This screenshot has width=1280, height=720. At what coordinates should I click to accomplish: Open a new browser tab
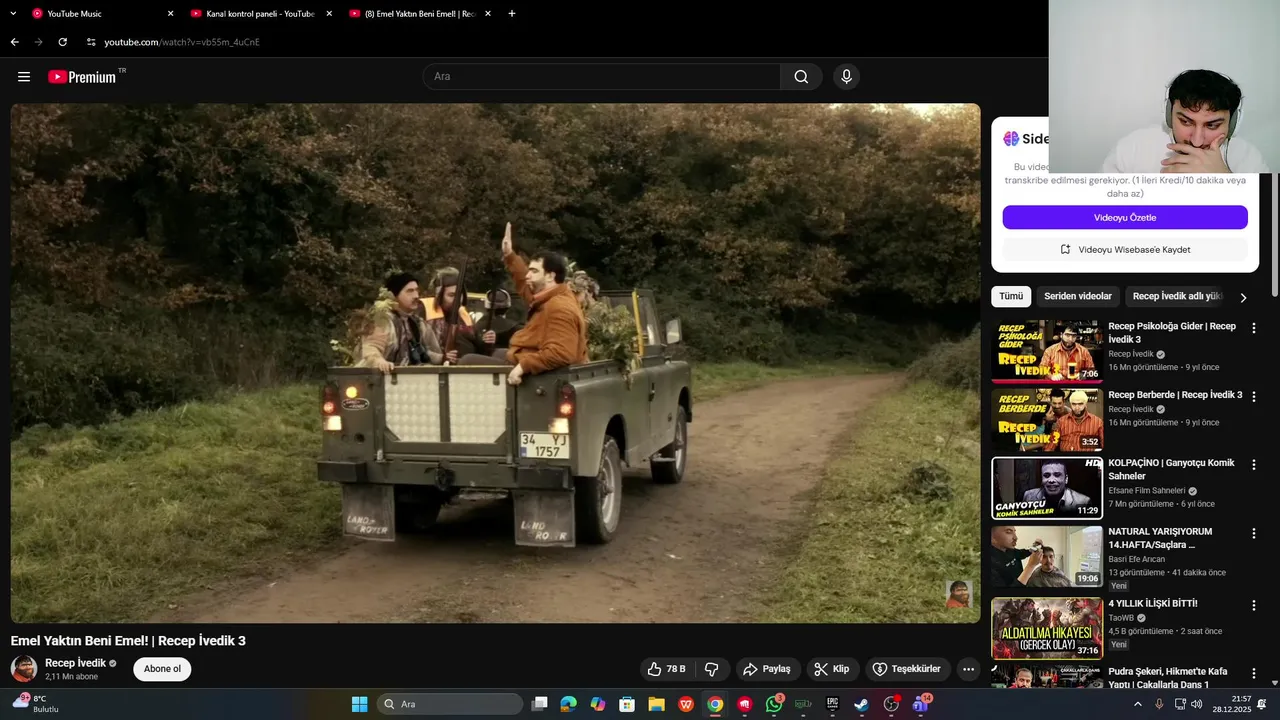[x=512, y=14]
